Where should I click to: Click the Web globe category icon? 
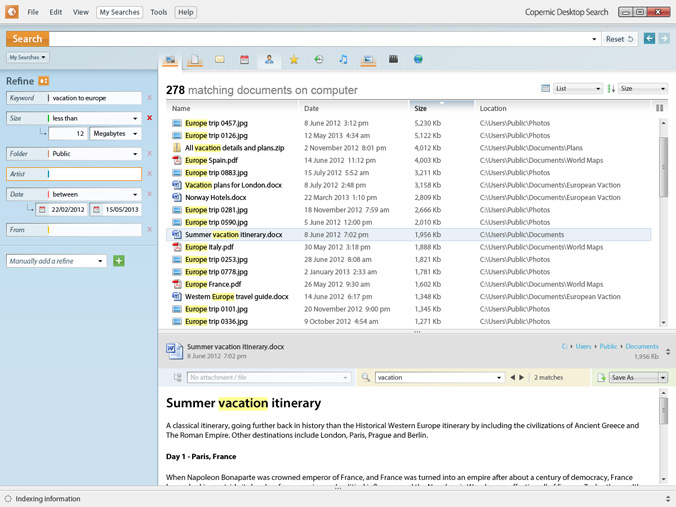pyautogui.click(x=418, y=60)
